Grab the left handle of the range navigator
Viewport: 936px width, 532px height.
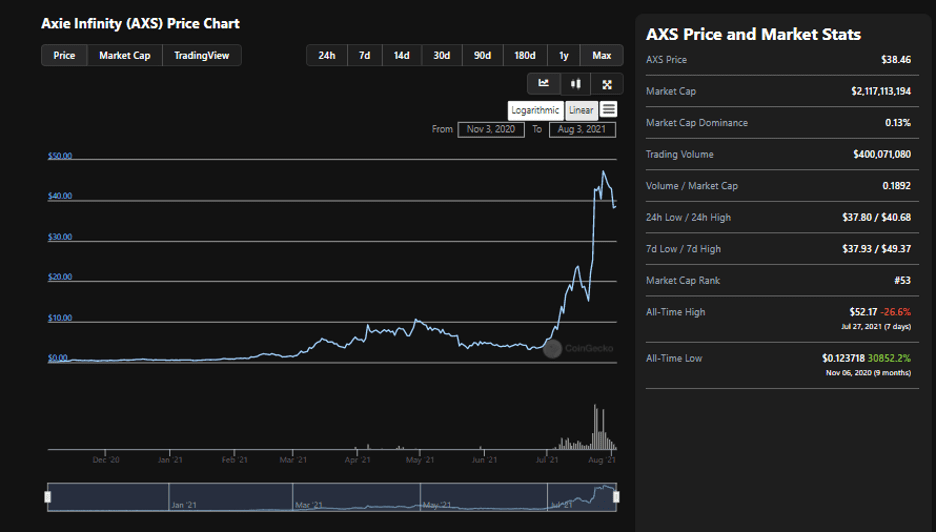(x=48, y=496)
